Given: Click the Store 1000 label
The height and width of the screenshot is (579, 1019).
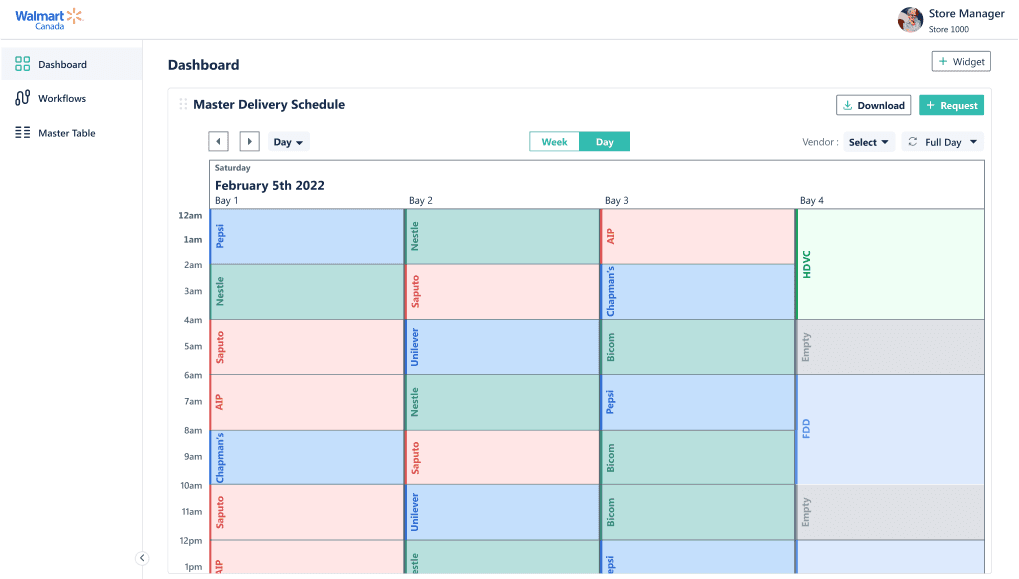Looking at the screenshot, I should click(949, 29).
